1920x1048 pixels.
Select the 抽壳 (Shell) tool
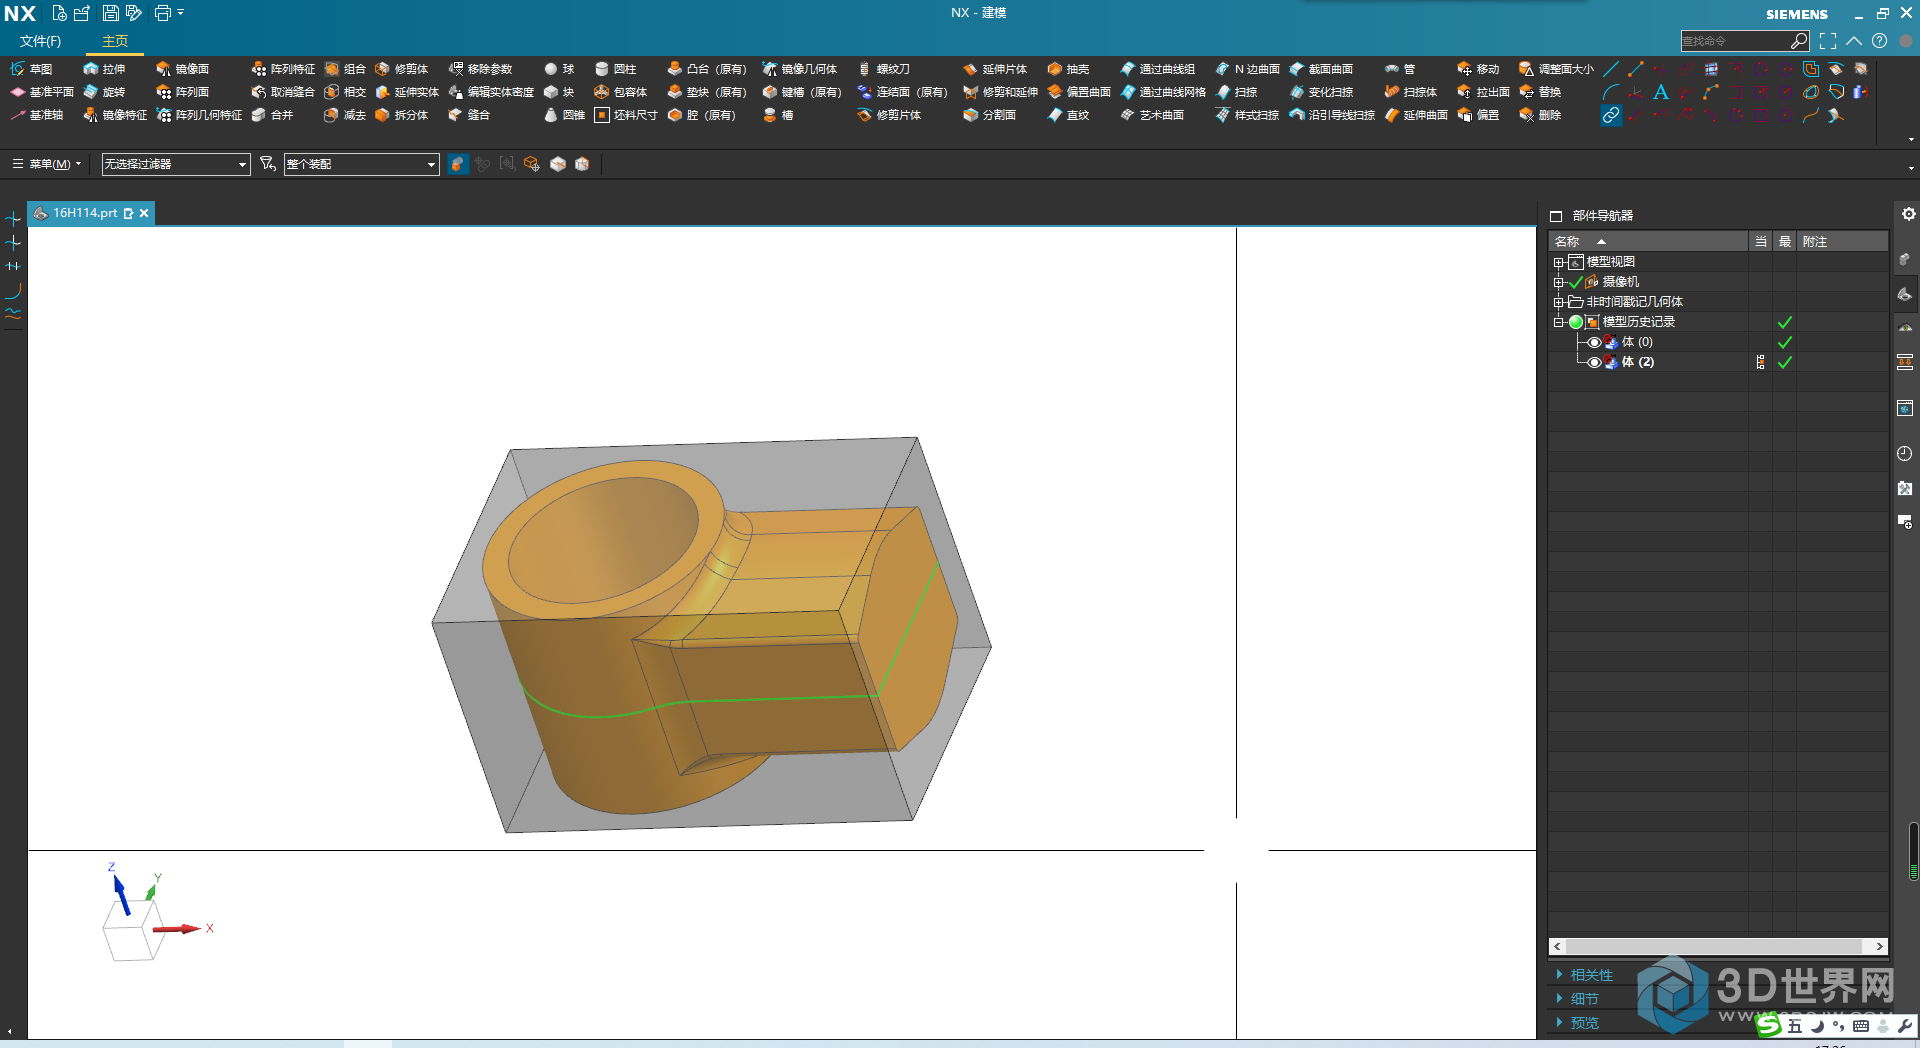click(1068, 69)
